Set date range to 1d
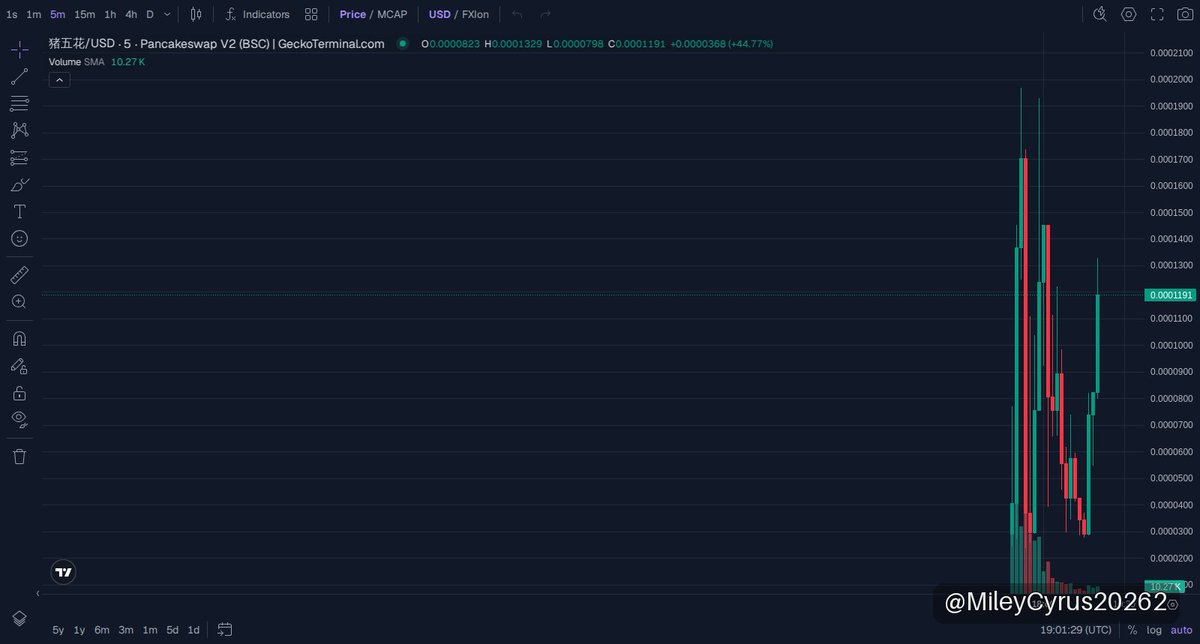1200x644 pixels. pos(194,630)
